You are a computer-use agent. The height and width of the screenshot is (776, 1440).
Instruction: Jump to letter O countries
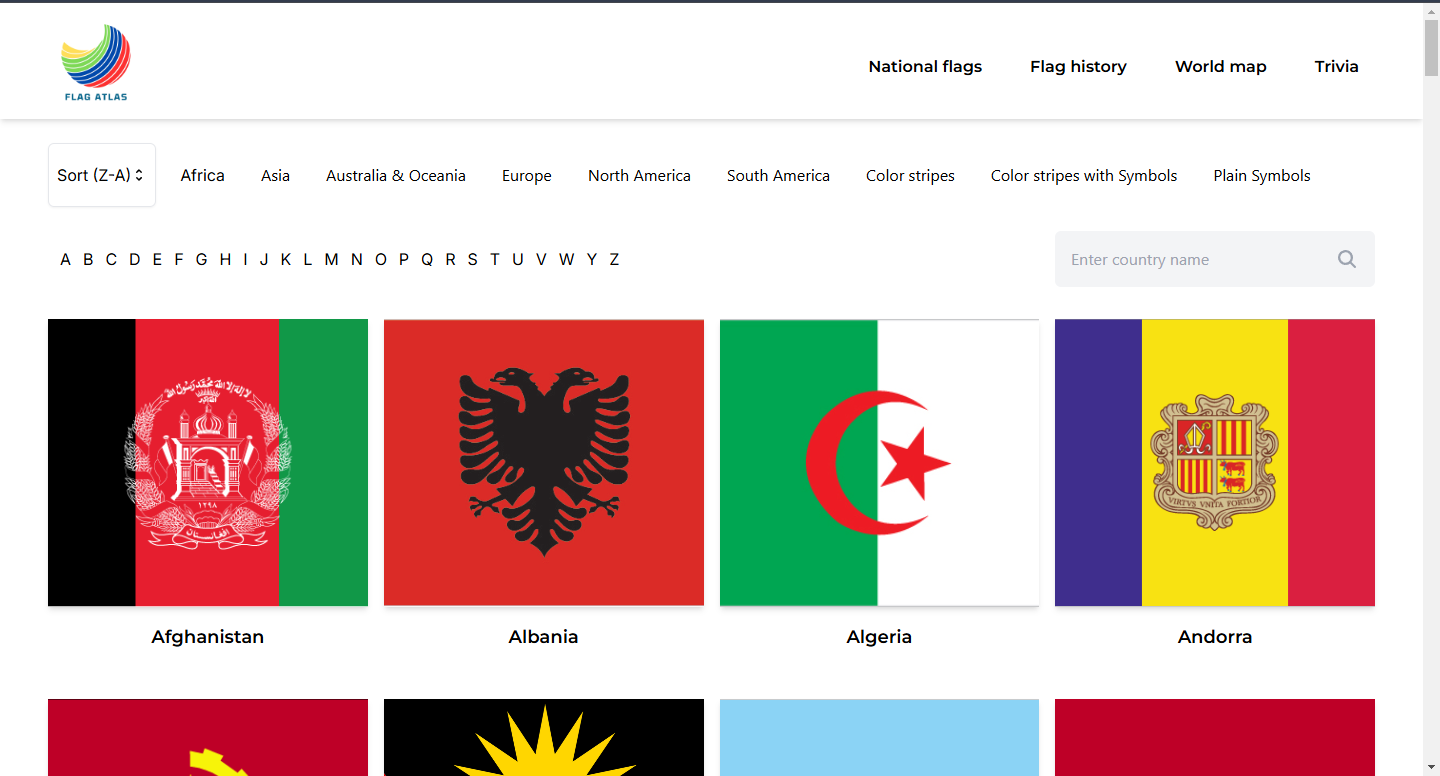380,259
